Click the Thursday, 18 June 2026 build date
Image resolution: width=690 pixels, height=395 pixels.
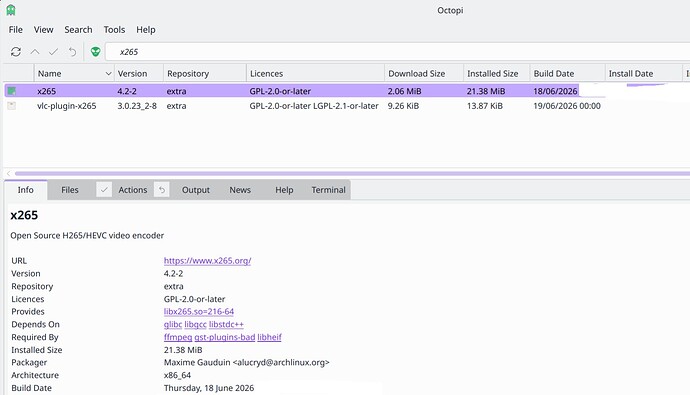(209, 388)
